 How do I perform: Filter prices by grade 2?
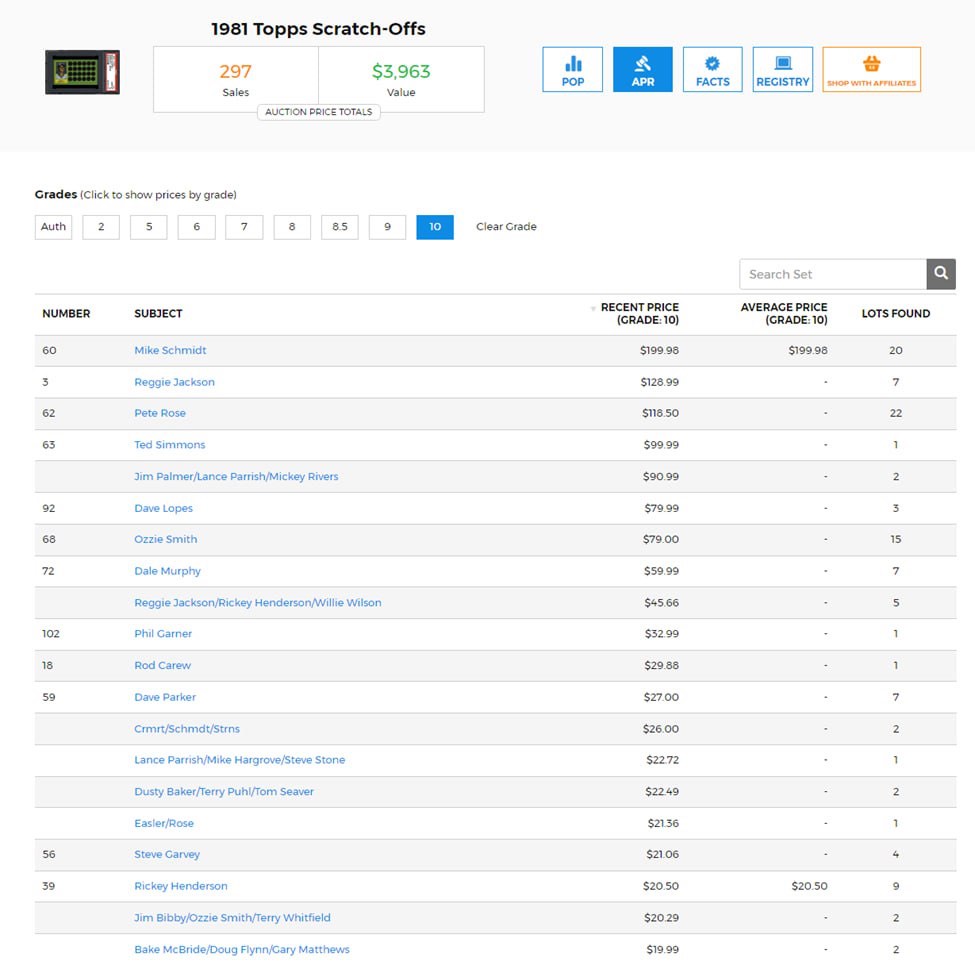click(x=101, y=227)
